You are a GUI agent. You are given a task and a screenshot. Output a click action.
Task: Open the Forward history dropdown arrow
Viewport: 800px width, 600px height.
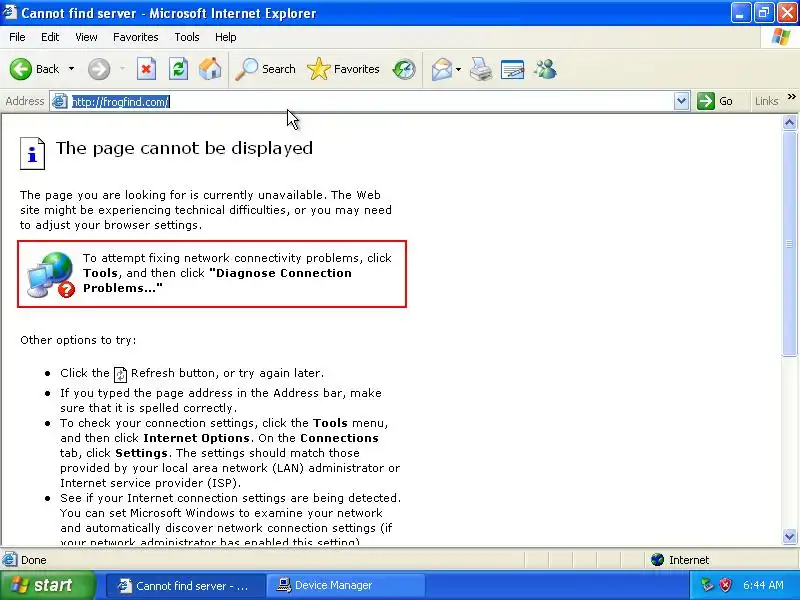point(122,69)
